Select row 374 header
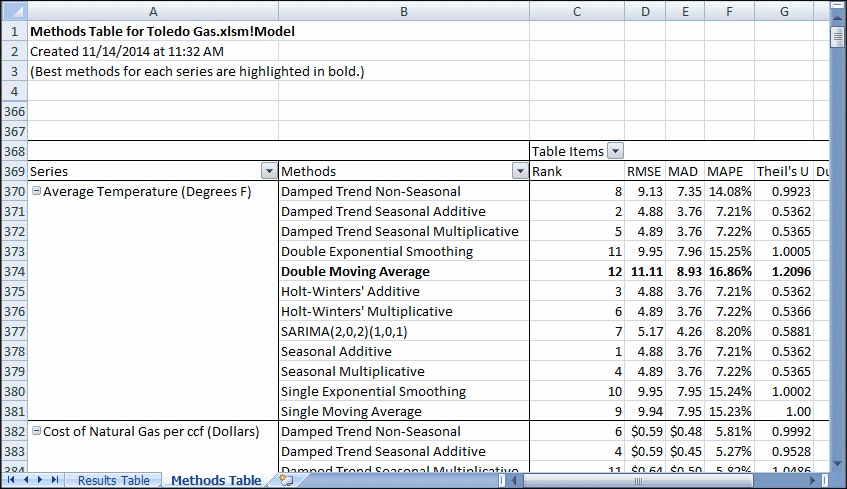Viewport: 847px width, 489px height. [x=14, y=271]
